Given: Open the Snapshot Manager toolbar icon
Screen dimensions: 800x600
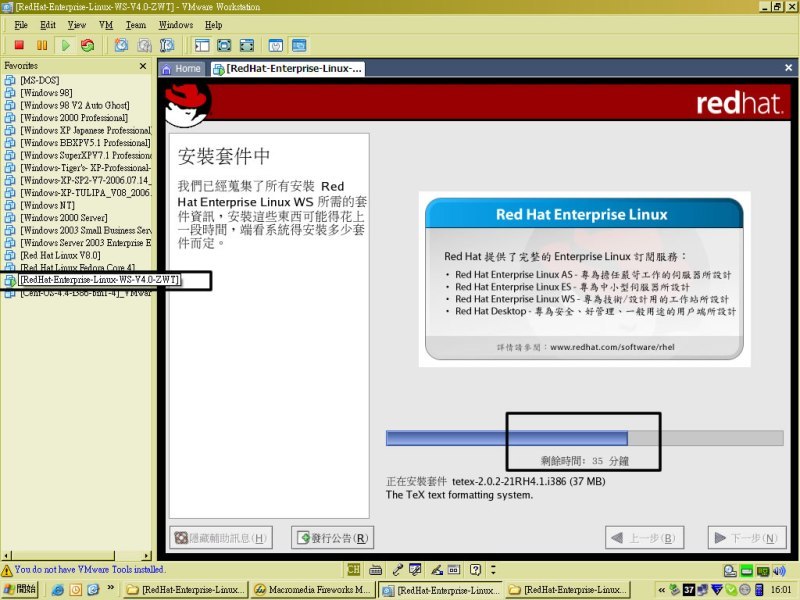Looking at the screenshot, I should pyautogui.click(x=167, y=45).
